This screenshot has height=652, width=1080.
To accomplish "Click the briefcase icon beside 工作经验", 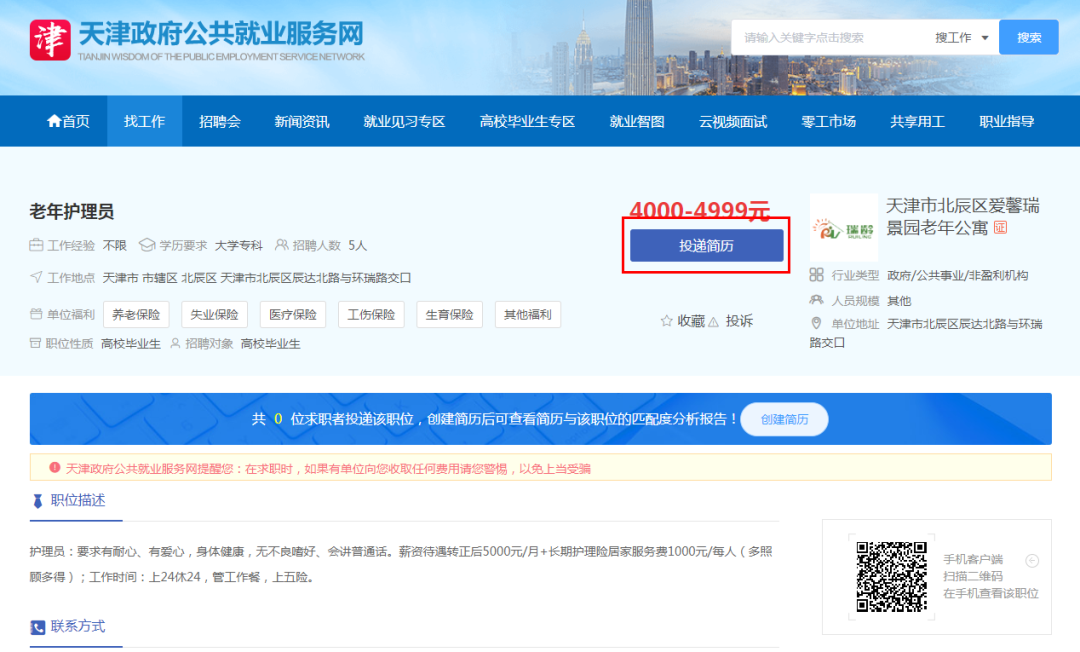I will 36,245.
